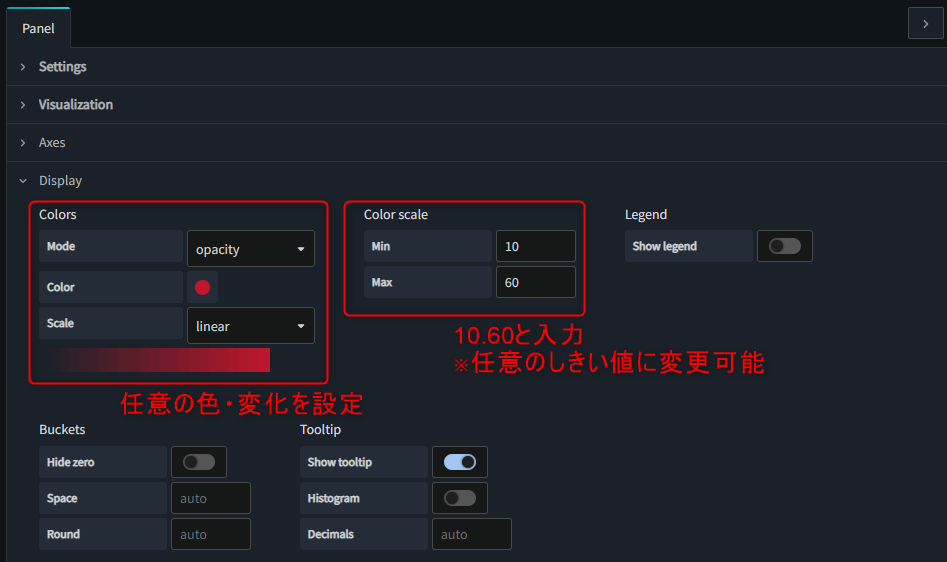Enable the Histogram switch
Image resolution: width=947 pixels, height=562 pixels.
[460, 498]
